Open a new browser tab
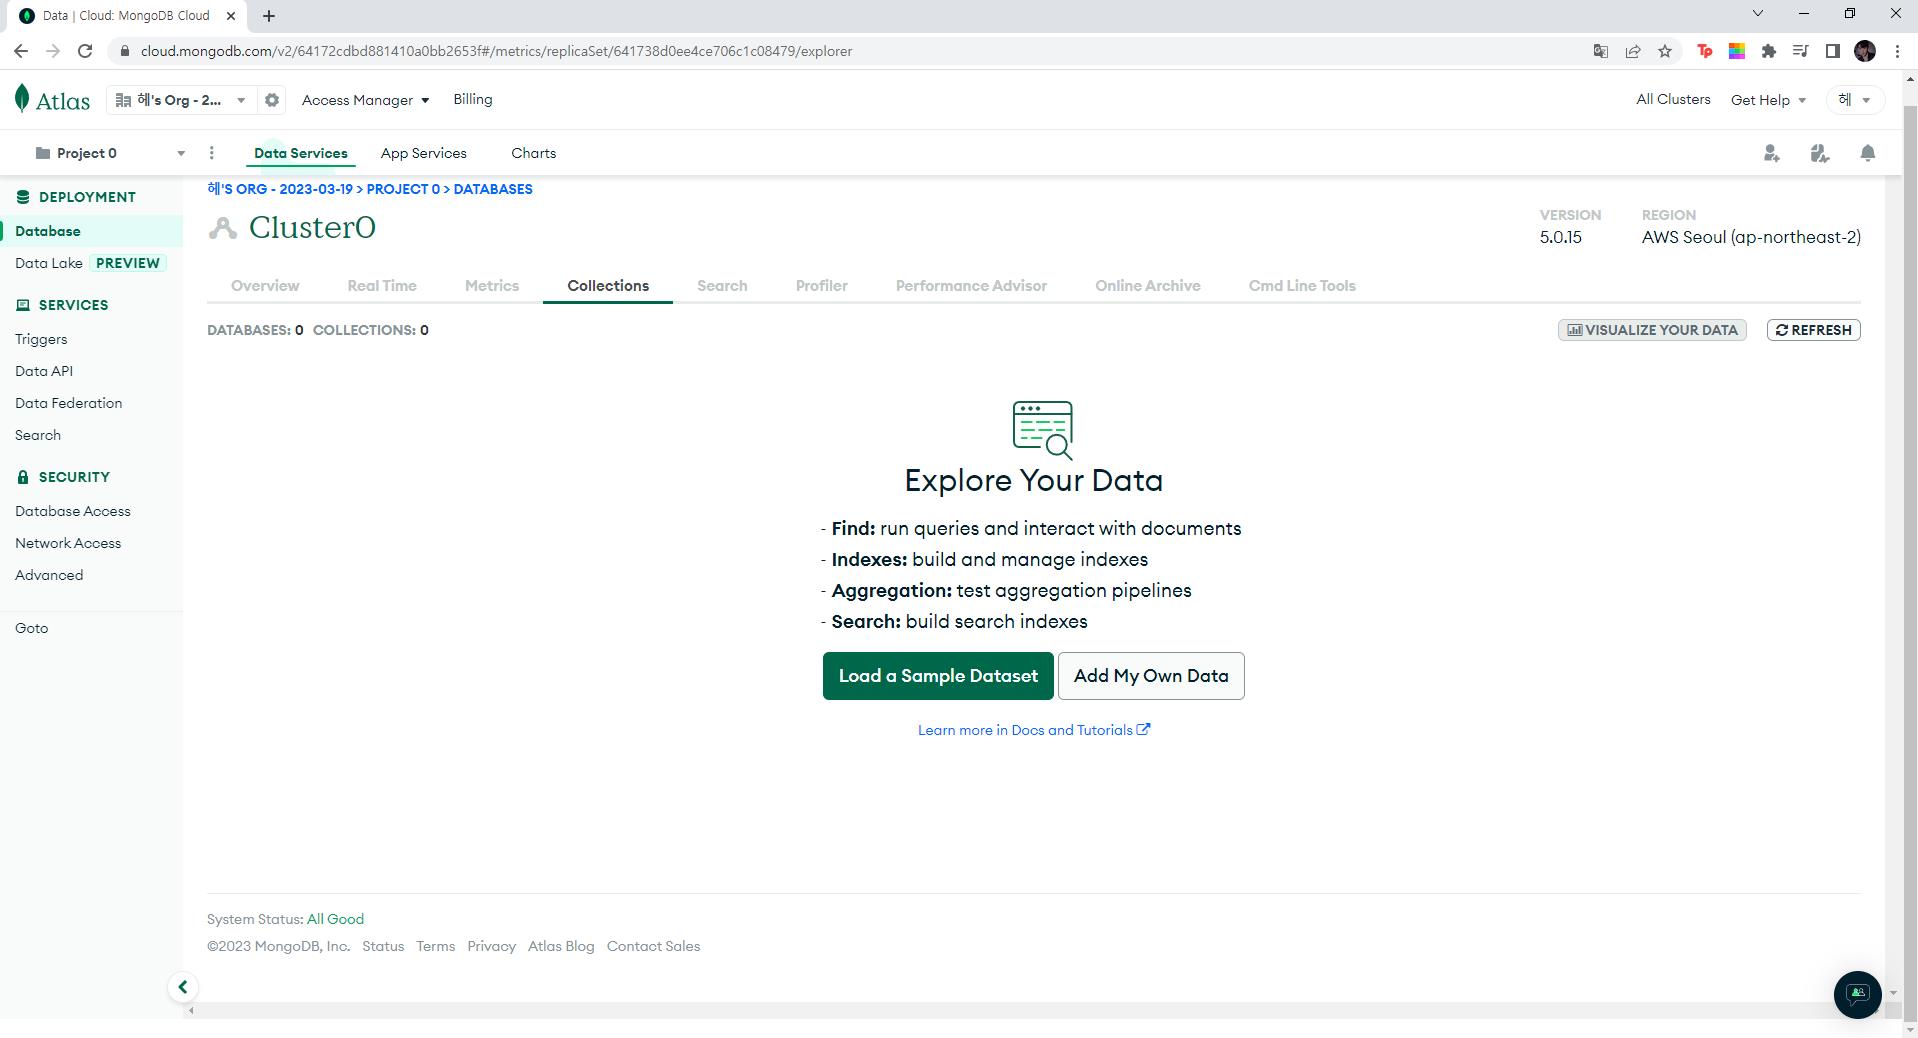1918x1038 pixels. coord(269,16)
